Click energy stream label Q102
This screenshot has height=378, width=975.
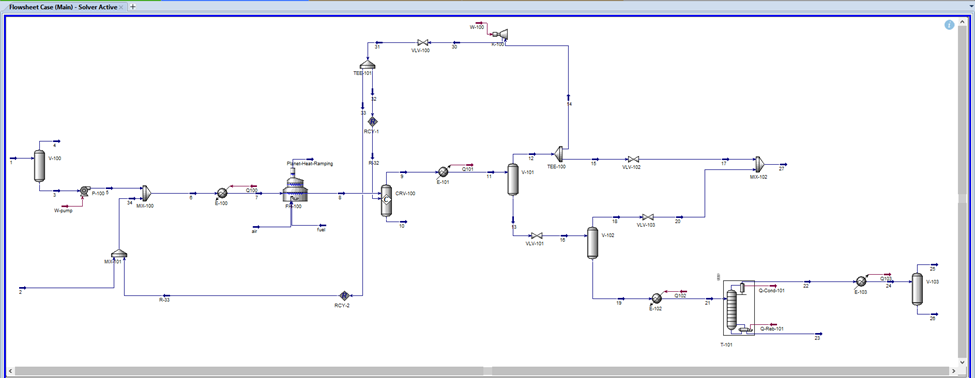(x=680, y=295)
